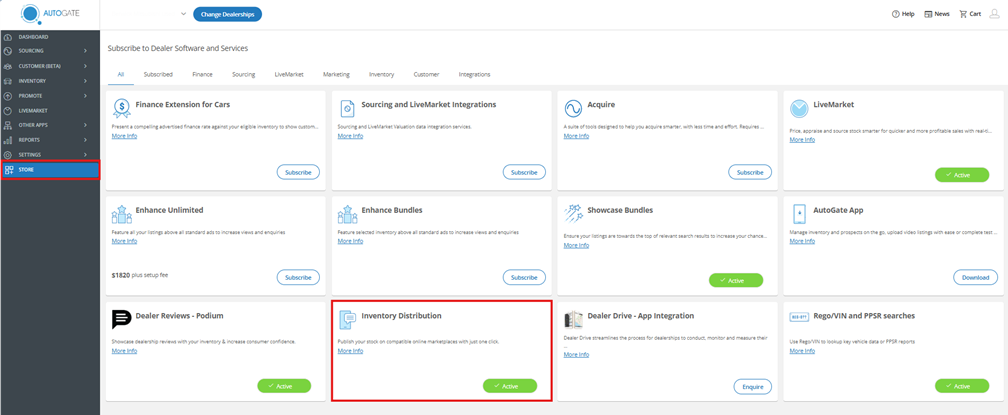Open the Cart icon in header
Image resolution: width=1008 pixels, height=415 pixels.
[964, 14]
